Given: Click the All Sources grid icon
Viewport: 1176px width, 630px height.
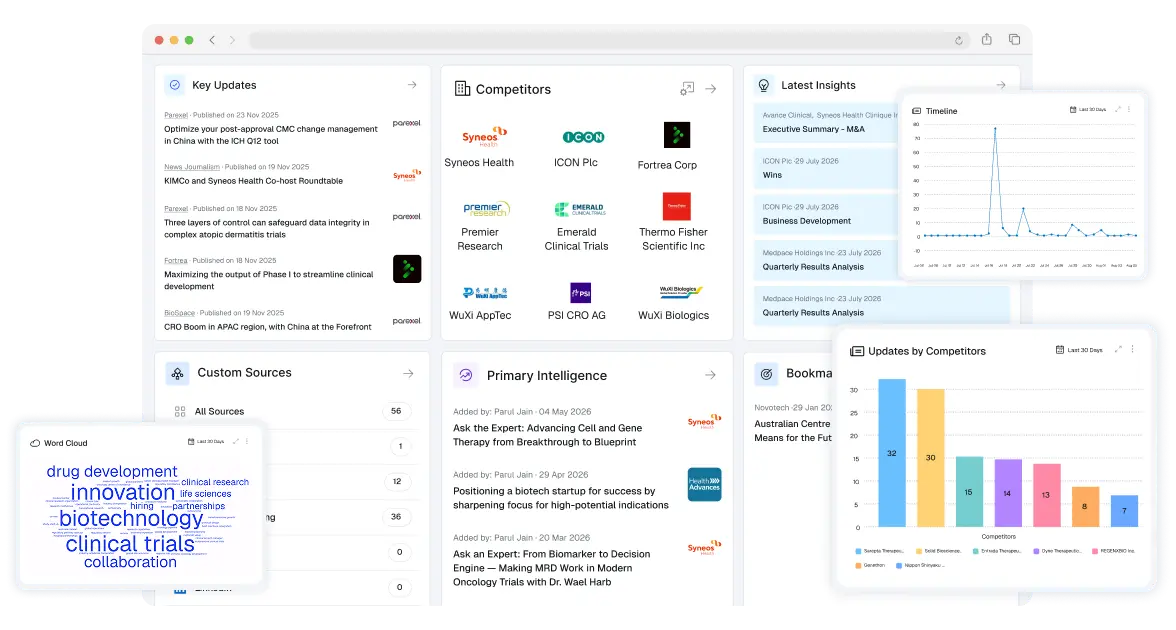Looking at the screenshot, I should click(x=180, y=411).
